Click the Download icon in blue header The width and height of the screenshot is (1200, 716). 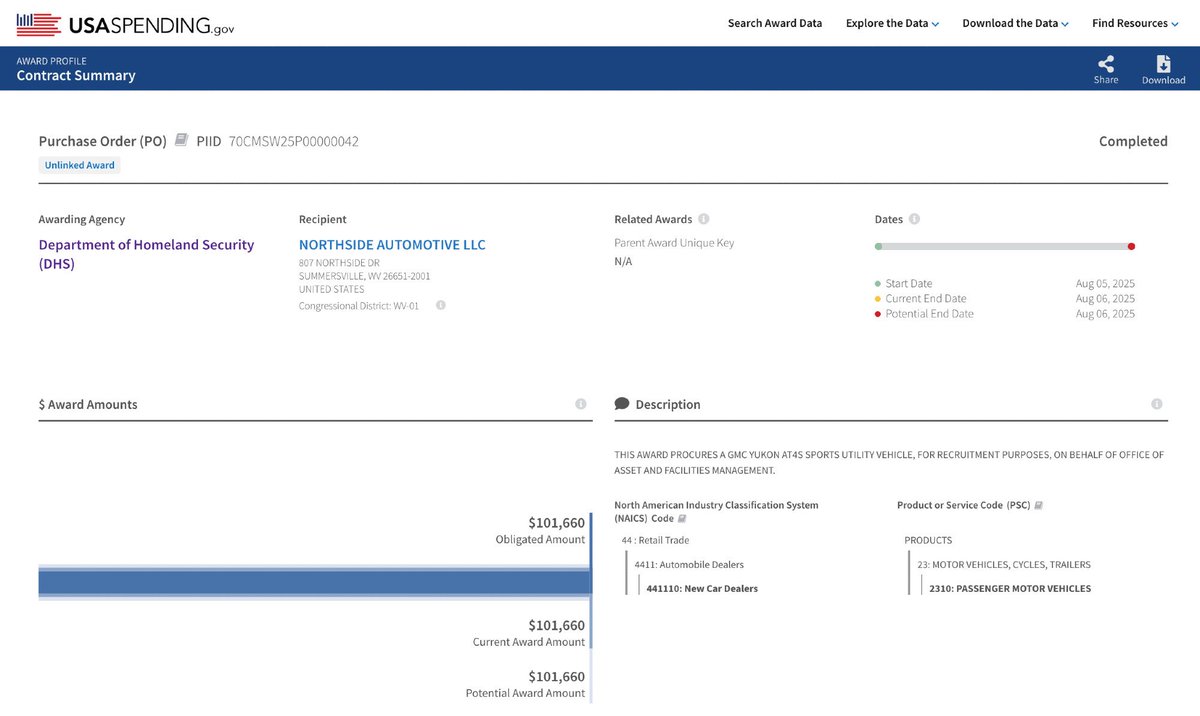pyautogui.click(x=1164, y=63)
